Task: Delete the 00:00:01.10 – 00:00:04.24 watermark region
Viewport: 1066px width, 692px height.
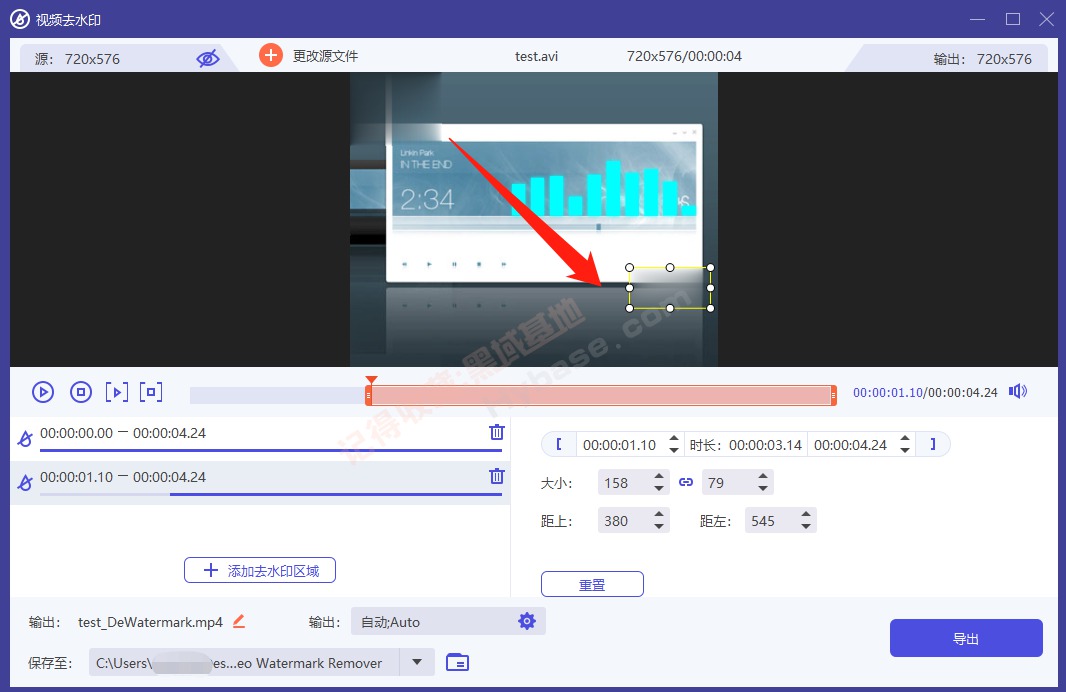Action: pyautogui.click(x=497, y=477)
